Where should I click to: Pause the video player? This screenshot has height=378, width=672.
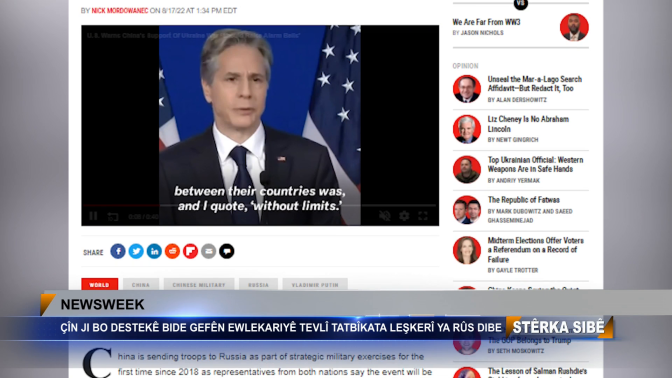click(x=93, y=216)
